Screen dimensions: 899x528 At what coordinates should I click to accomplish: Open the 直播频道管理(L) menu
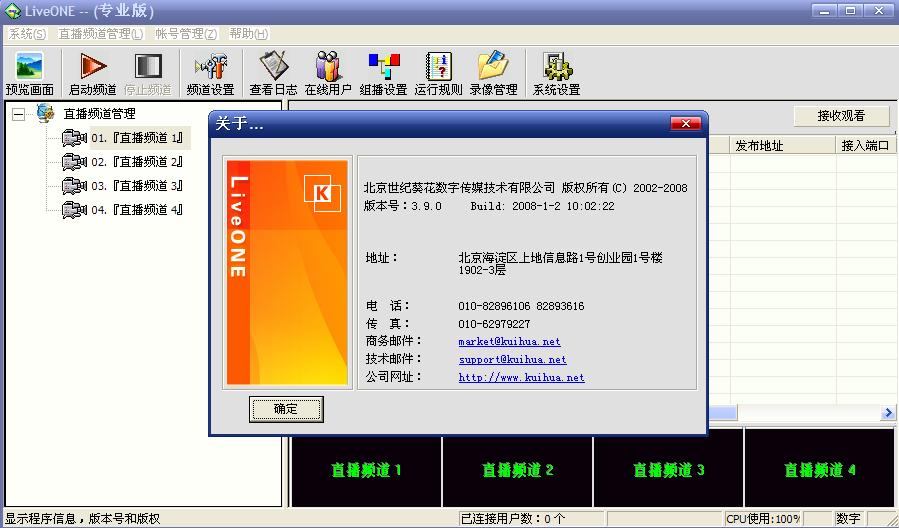[100, 34]
